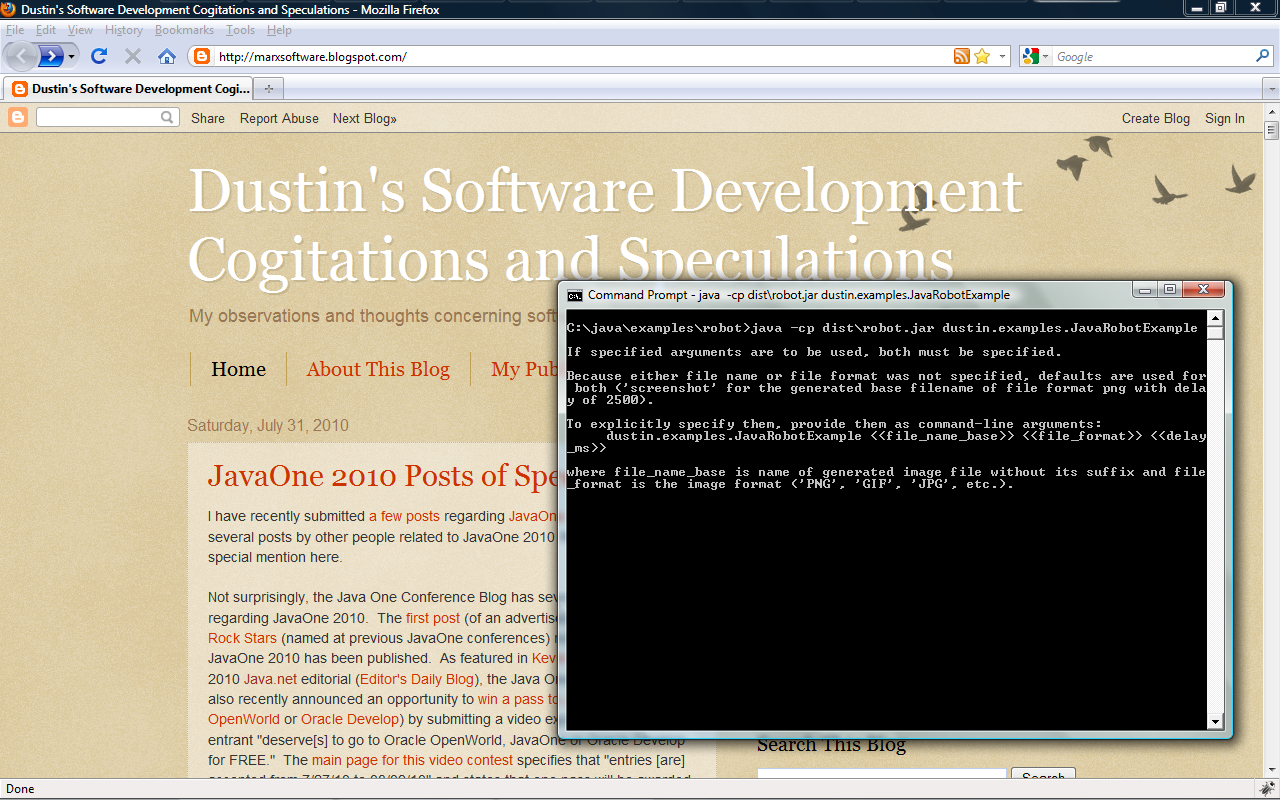
Task: Select the Dustin's Software Development tab
Action: coord(130,88)
